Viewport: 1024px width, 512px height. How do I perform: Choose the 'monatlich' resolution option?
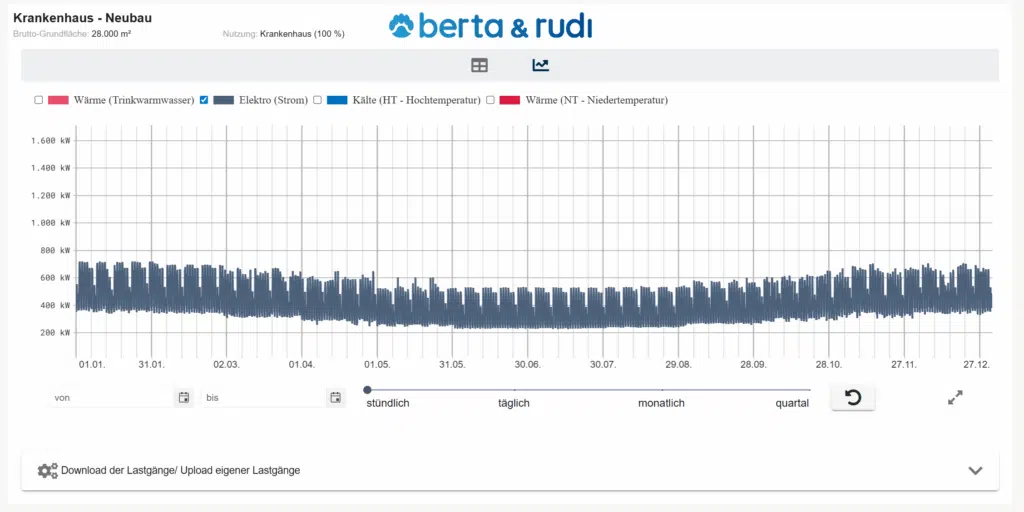(x=661, y=403)
